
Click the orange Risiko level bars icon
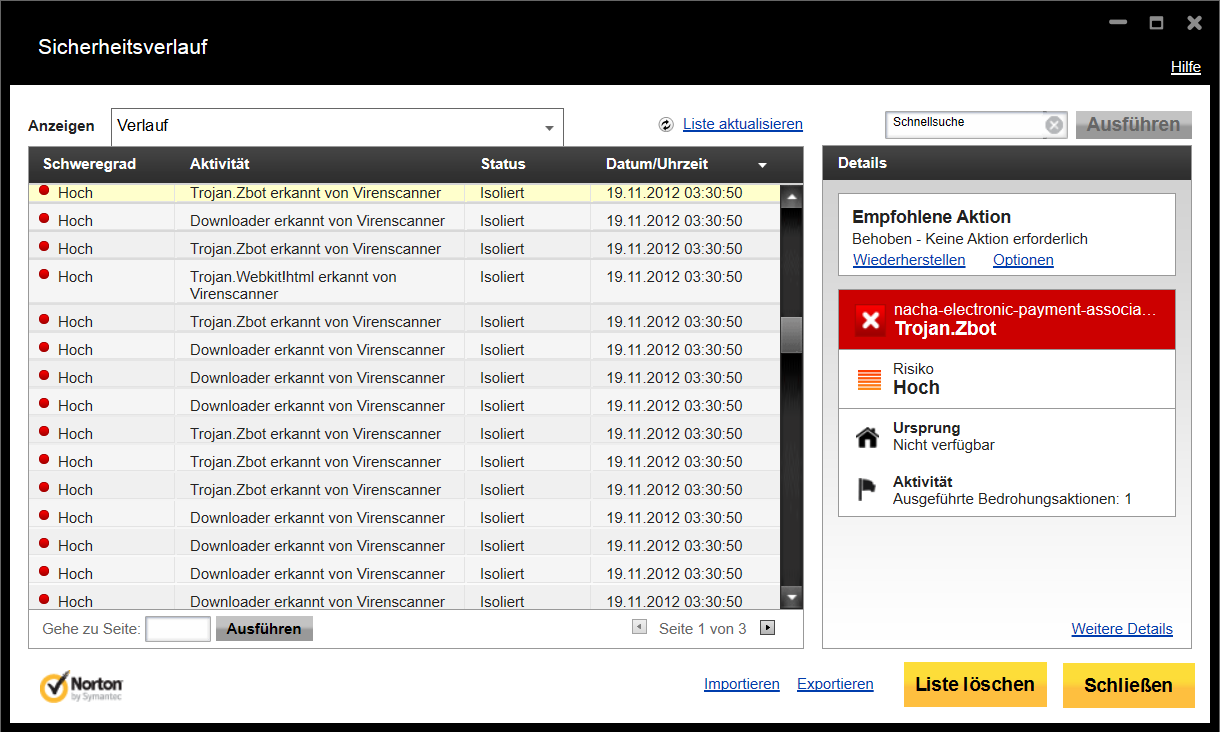869,380
